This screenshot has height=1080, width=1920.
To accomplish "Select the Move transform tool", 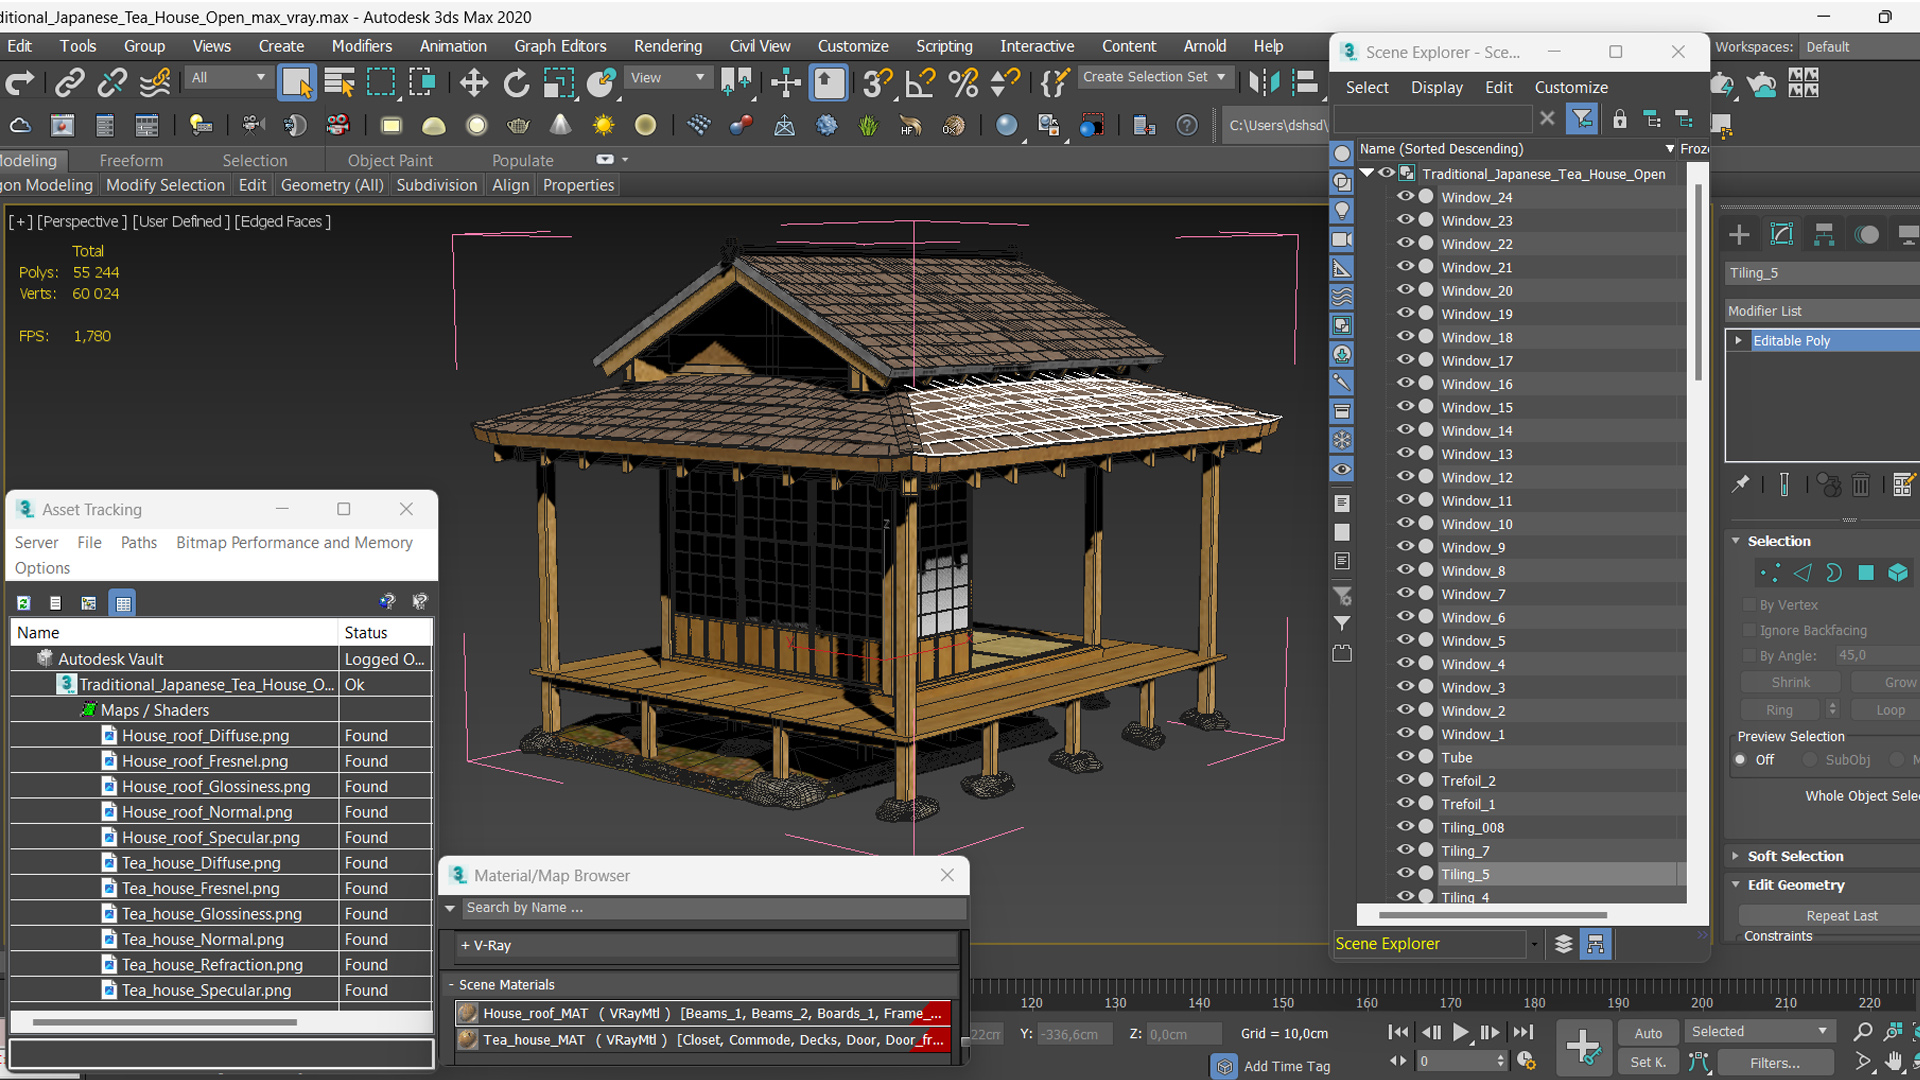I will tap(473, 83).
